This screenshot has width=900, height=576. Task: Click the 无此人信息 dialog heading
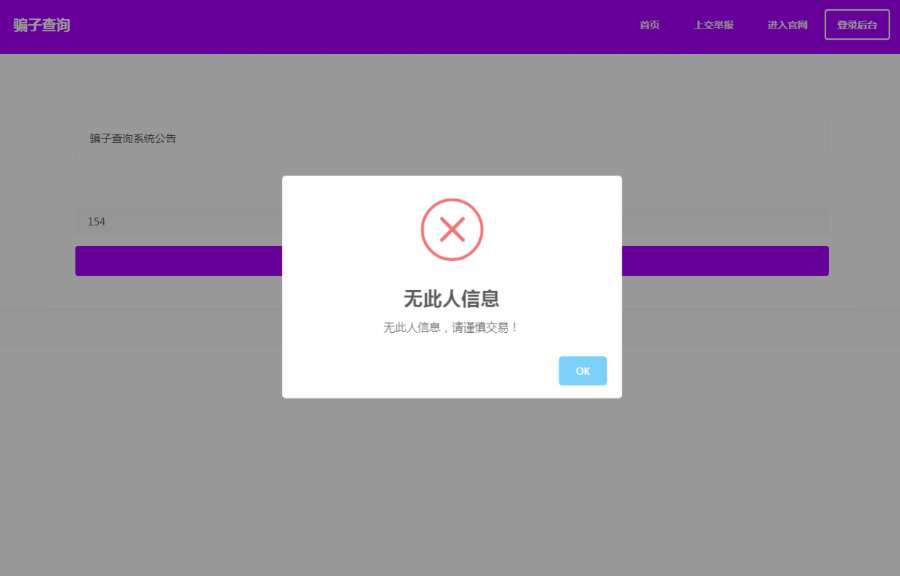(452, 298)
